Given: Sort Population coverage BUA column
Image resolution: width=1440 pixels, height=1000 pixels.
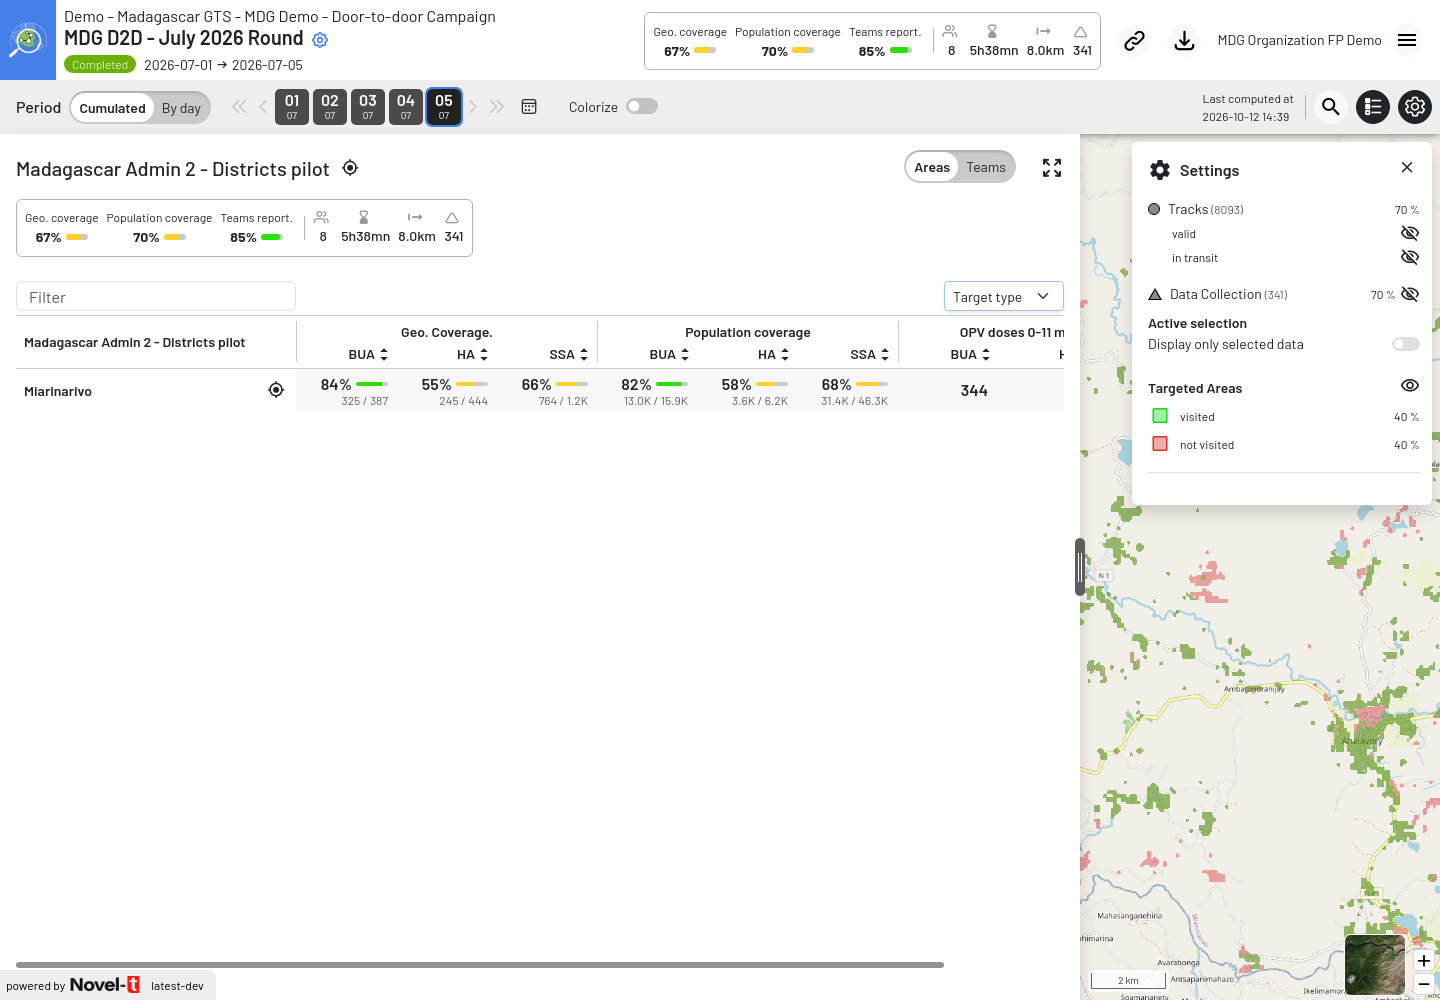Looking at the screenshot, I should (685, 355).
